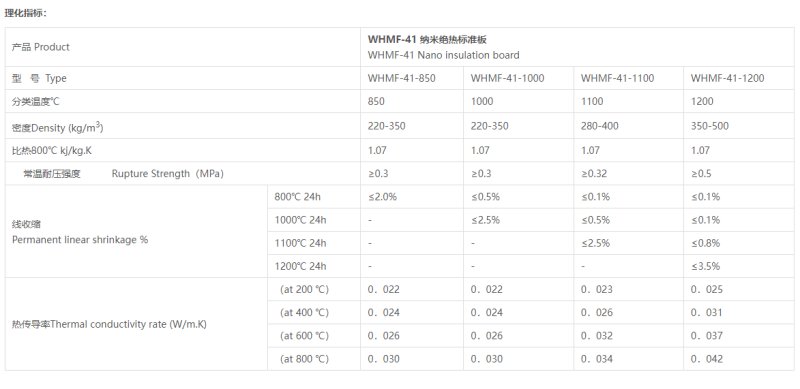Image resolution: width=800 pixels, height=389 pixels.
Task: Click the Thermal conductivity rate (W/m.K) label
Action: (109, 324)
